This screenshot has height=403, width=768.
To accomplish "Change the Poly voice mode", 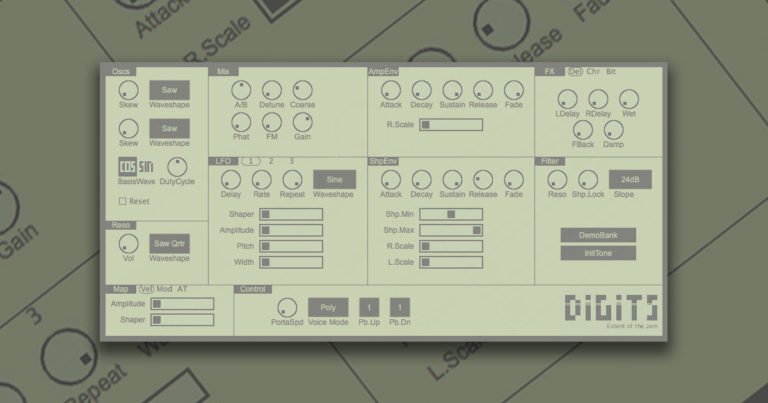I will 328,308.
